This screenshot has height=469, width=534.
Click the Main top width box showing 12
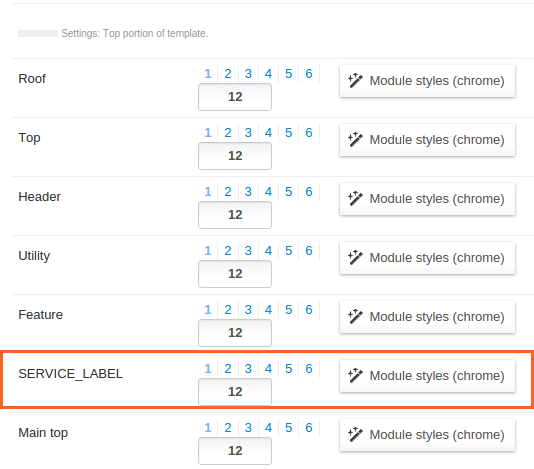(x=235, y=451)
